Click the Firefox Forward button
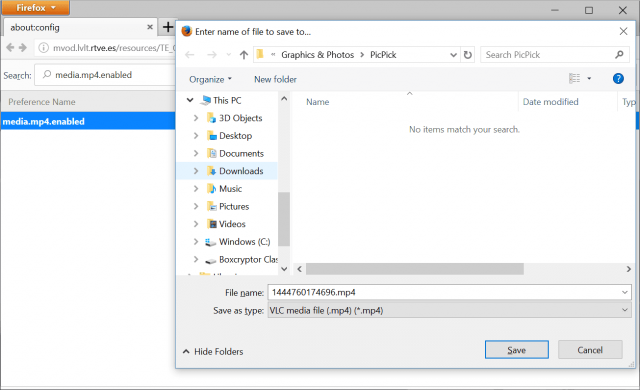The height and width of the screenshot is (390, 640). [23, 48]
